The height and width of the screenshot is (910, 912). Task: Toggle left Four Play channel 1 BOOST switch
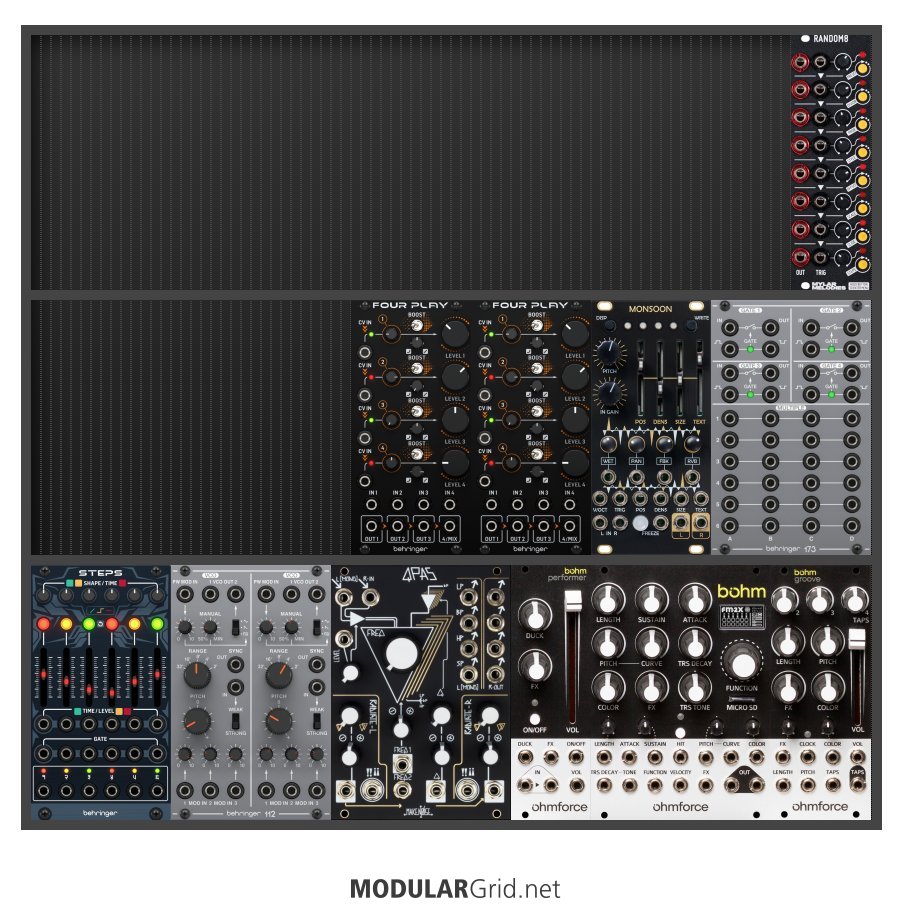point(417,326)
